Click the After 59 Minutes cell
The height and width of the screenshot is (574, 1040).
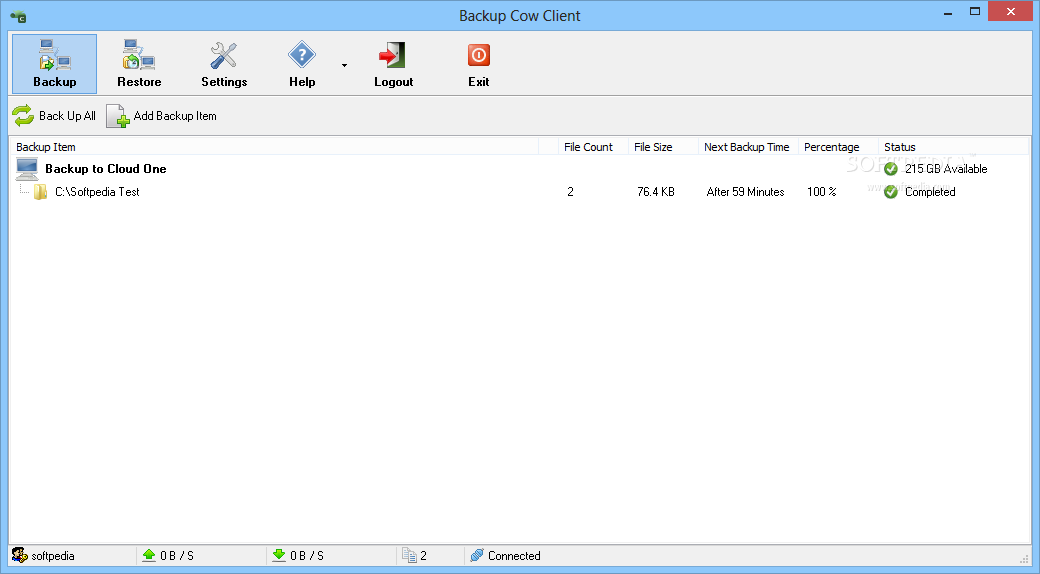746,192
